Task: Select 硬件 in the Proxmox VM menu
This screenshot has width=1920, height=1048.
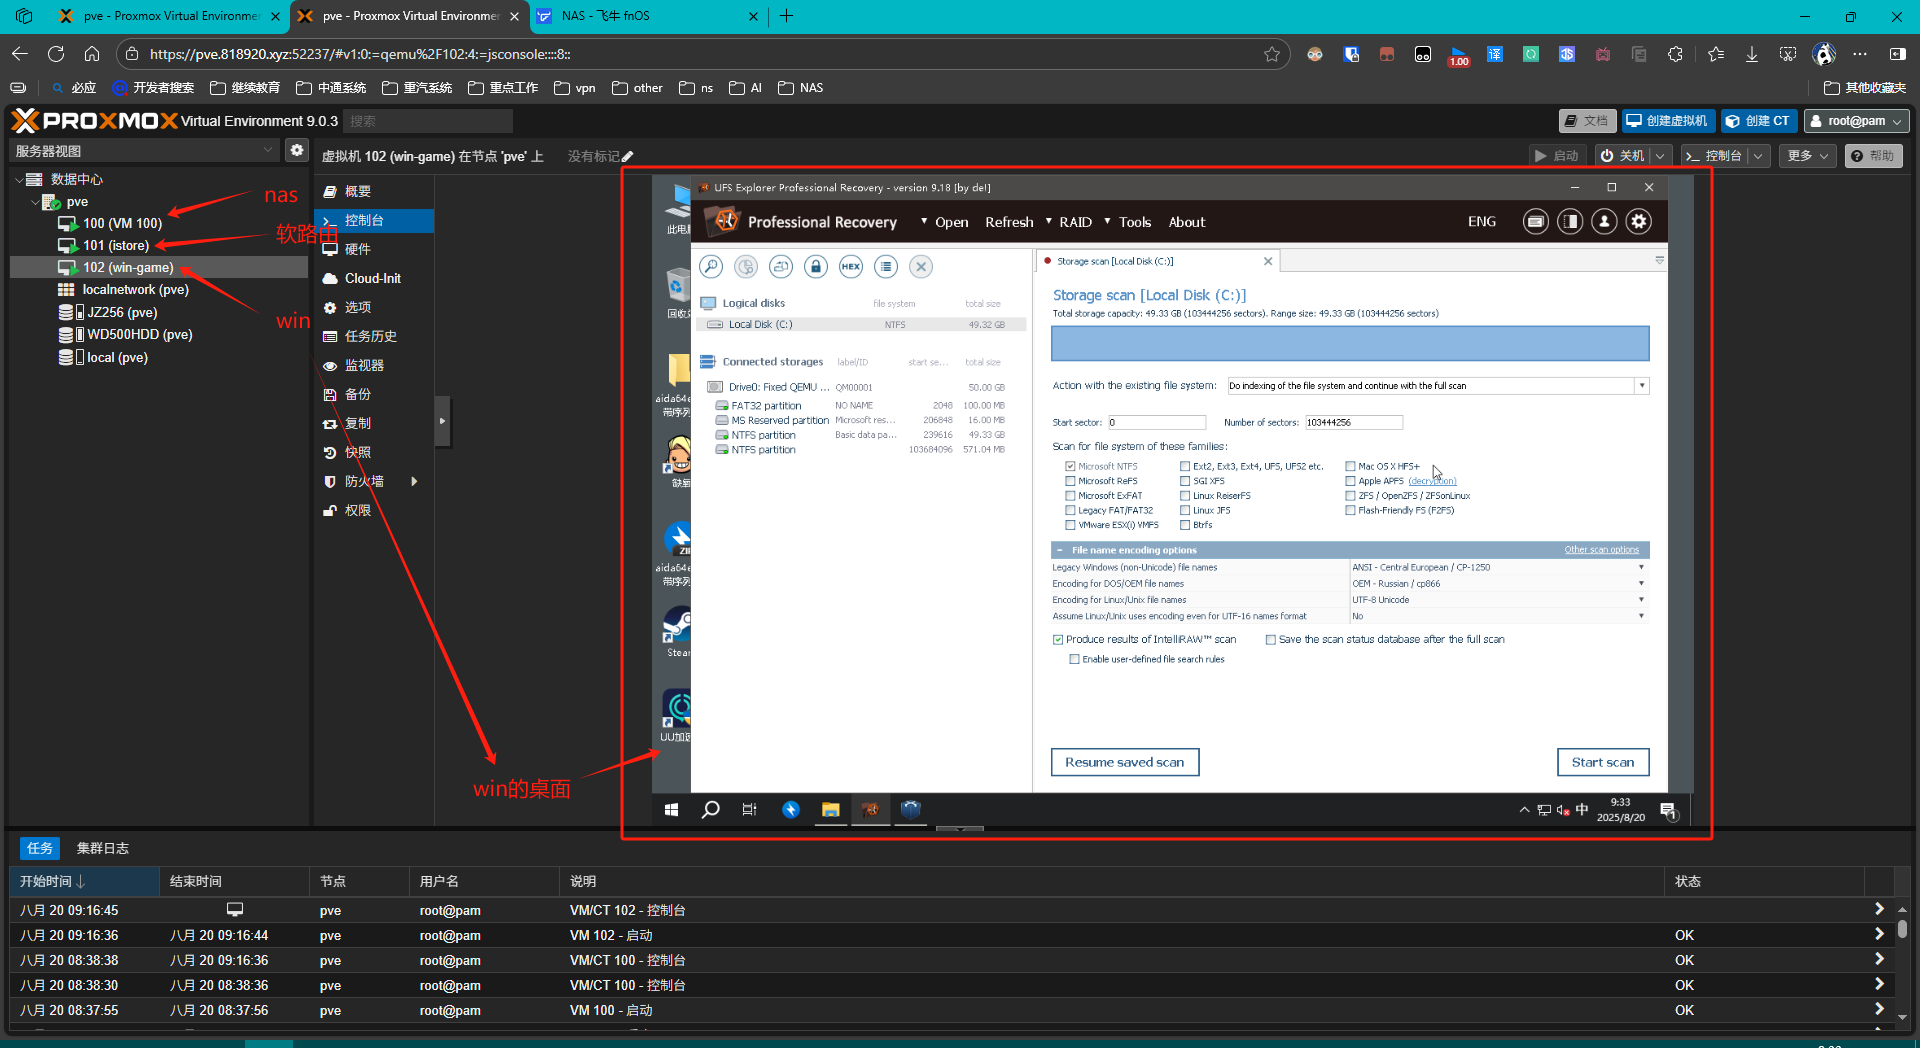Action: (358, 249)
